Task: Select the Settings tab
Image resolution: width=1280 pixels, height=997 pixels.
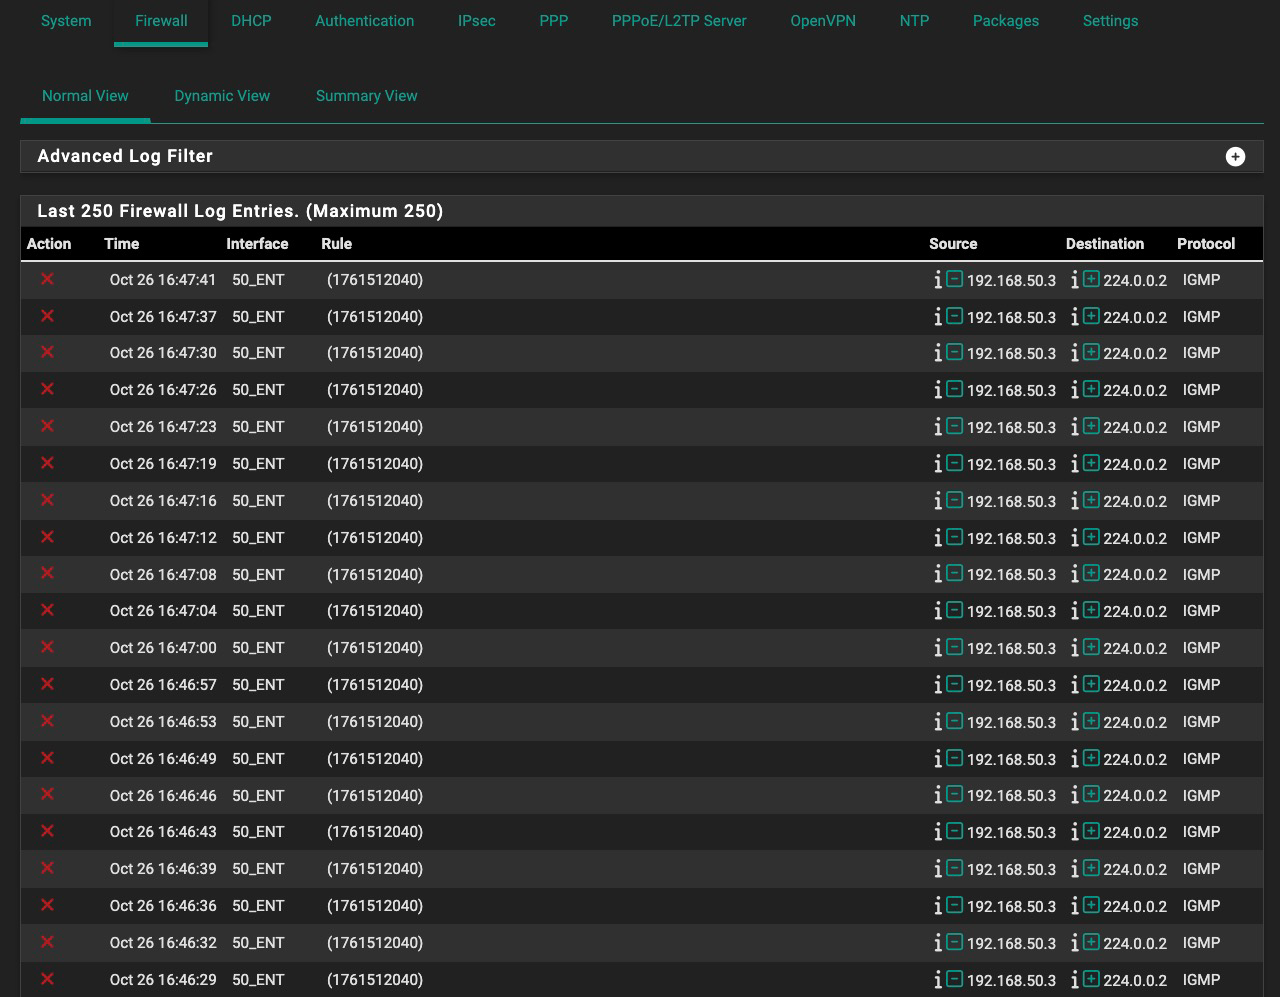Action: 1110,21
